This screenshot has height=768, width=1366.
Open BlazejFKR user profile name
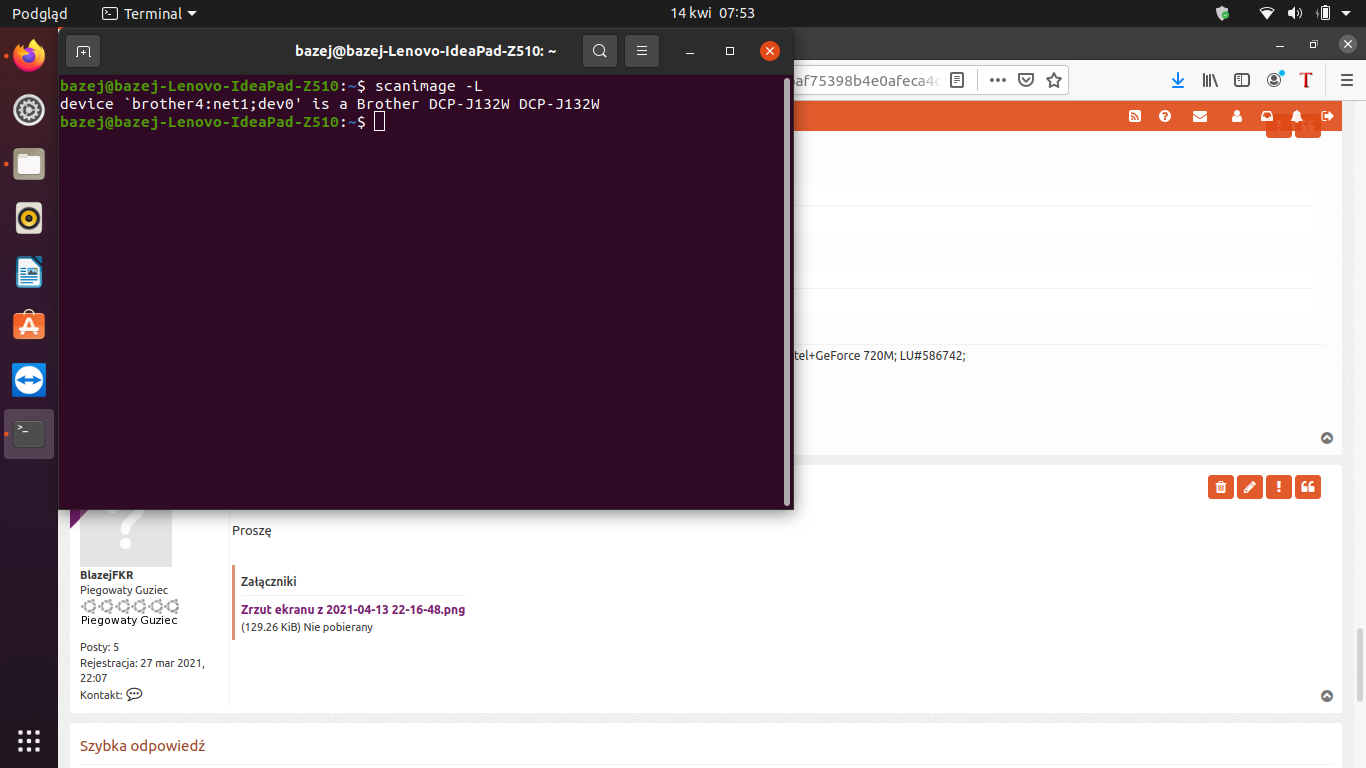pos(106,575)
